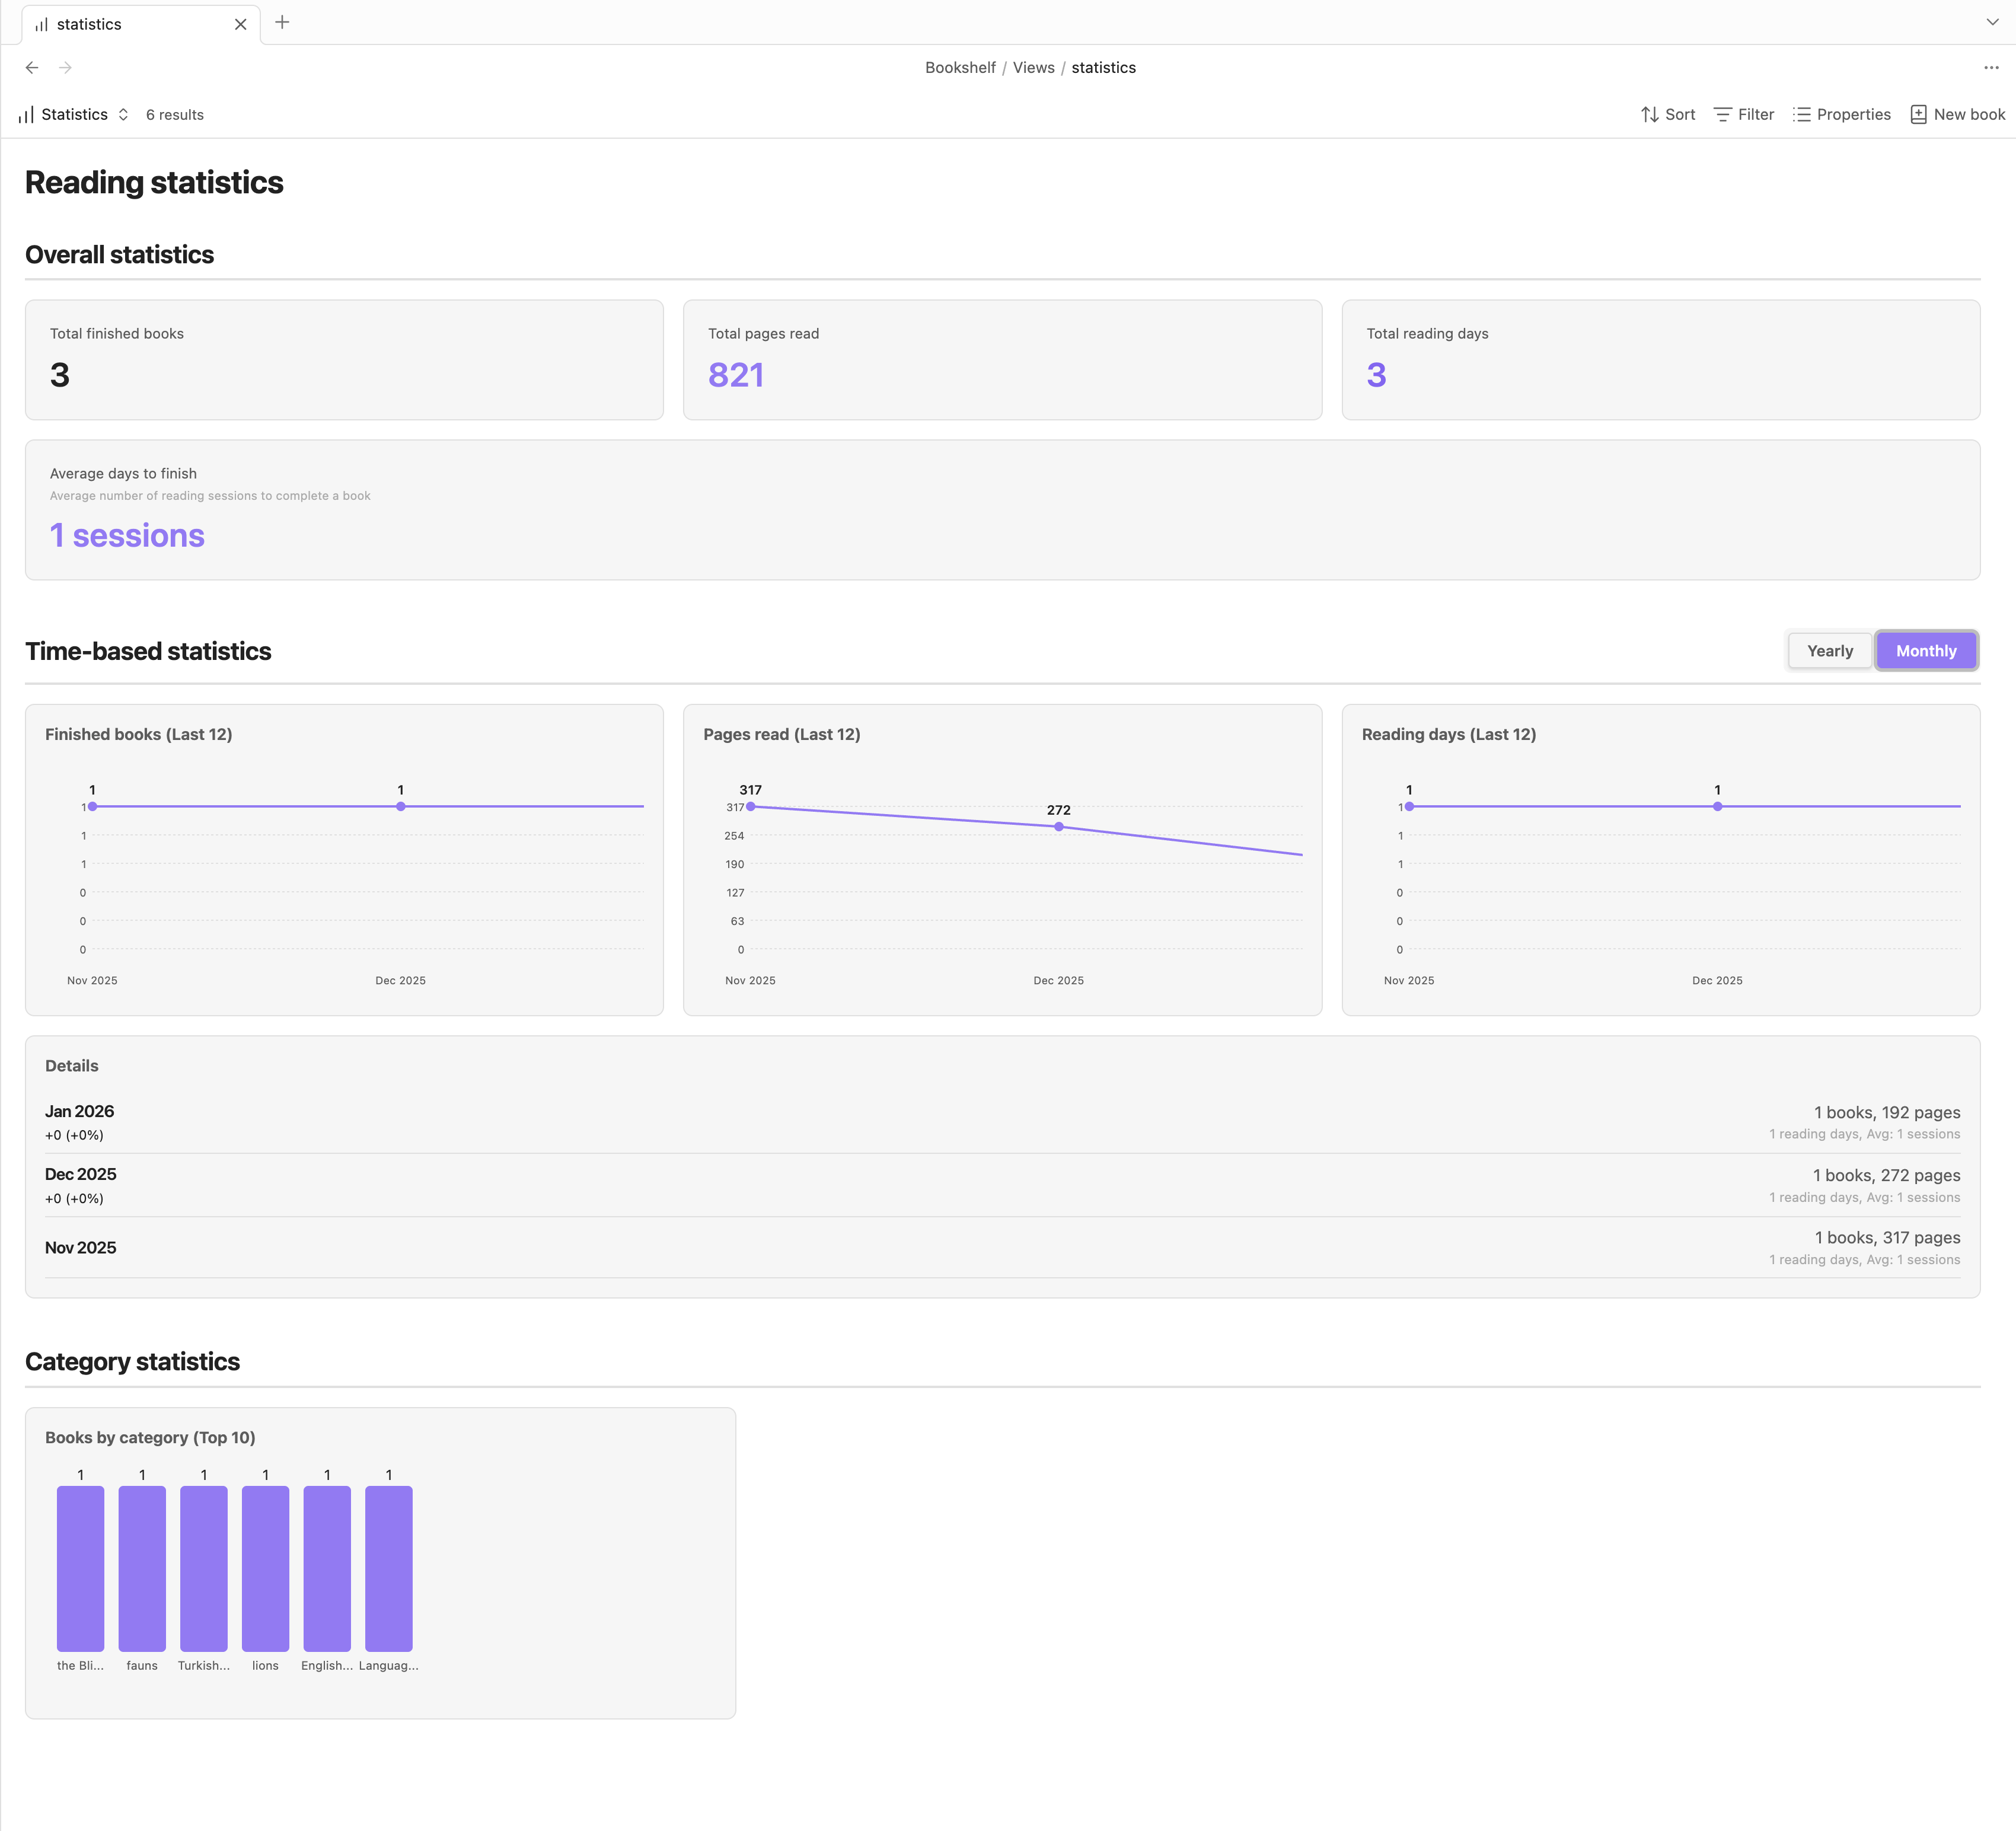Click the forward navigation arrow
Screen dimensions: 2016x1831
(66, 68)
